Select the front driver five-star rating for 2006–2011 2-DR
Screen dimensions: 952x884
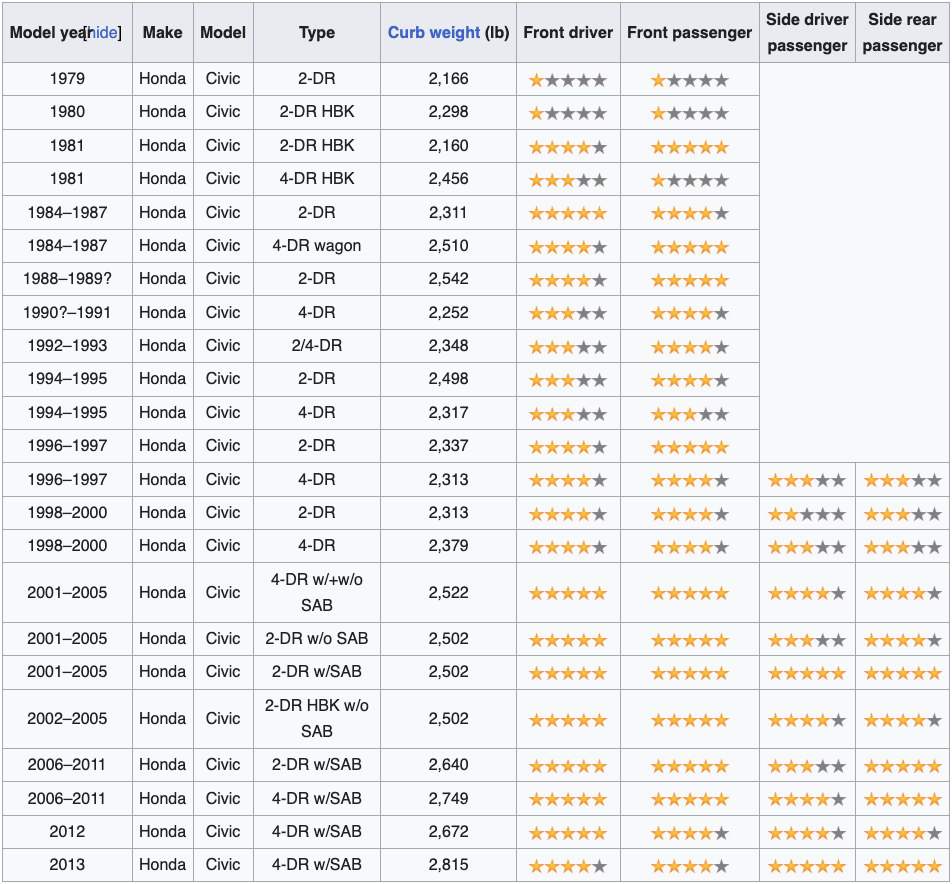point(567,764)
